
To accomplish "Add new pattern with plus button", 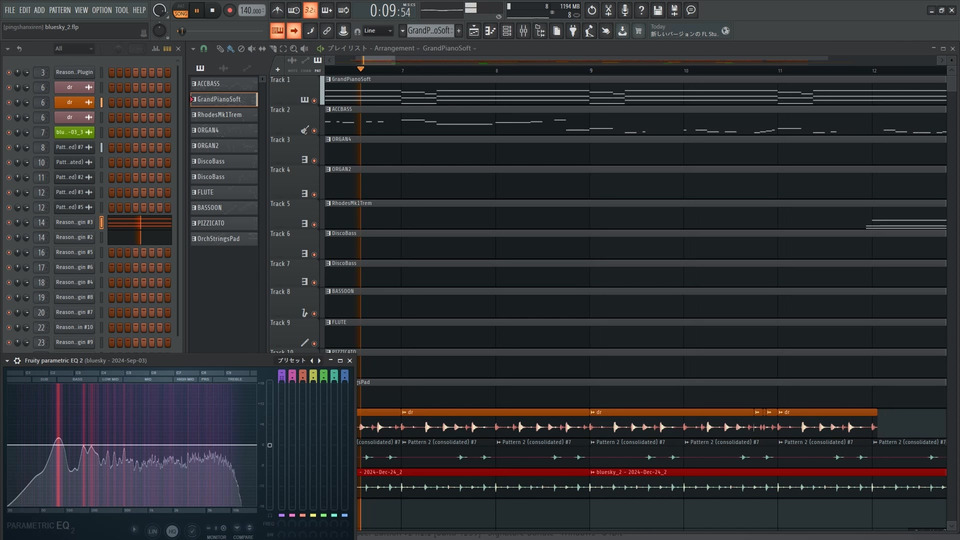I will [x=458, y=31].
